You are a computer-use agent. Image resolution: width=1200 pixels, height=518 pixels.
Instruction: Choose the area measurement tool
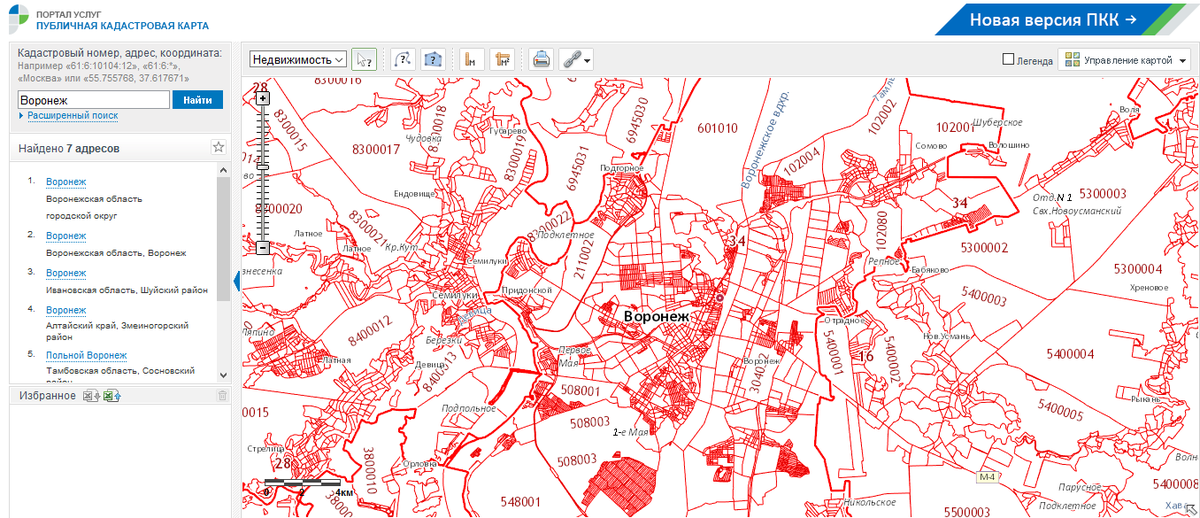502,59
